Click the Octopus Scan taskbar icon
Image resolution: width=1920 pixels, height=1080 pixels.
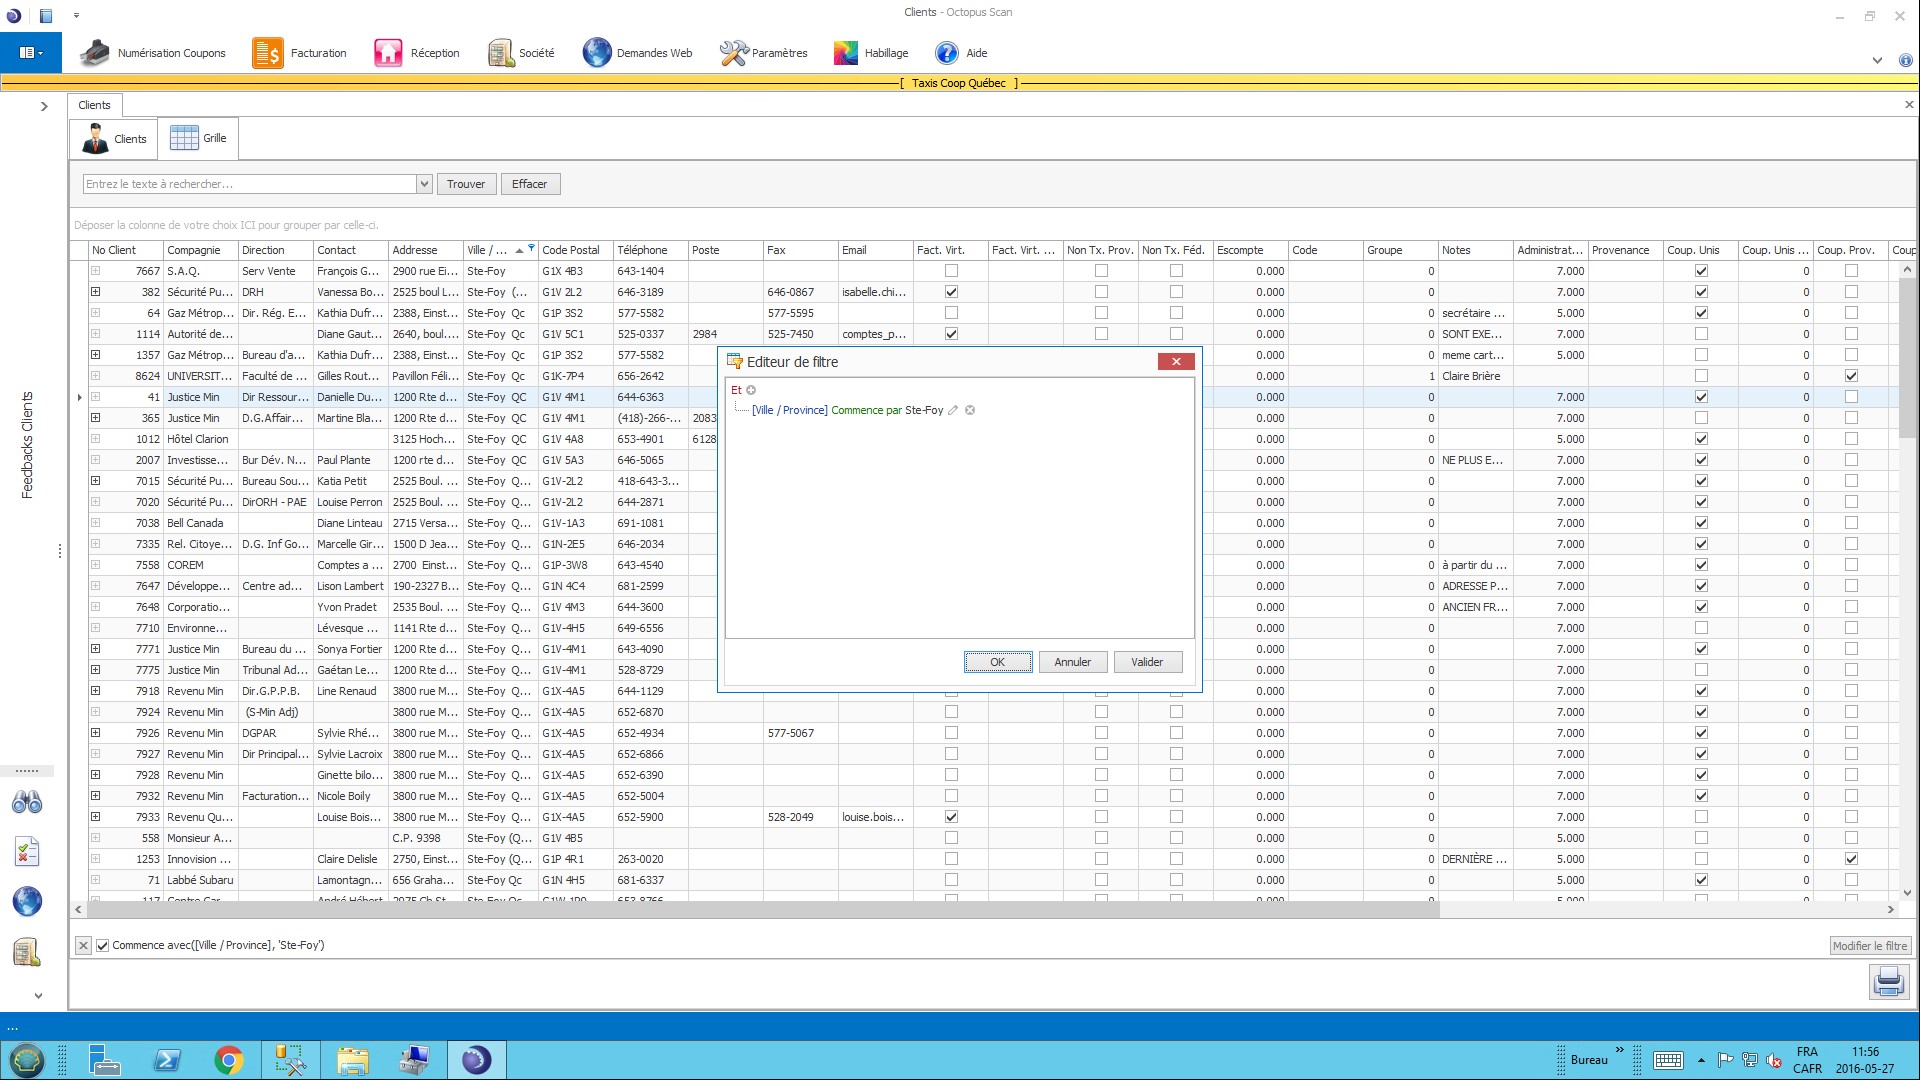pos(476,1060)
